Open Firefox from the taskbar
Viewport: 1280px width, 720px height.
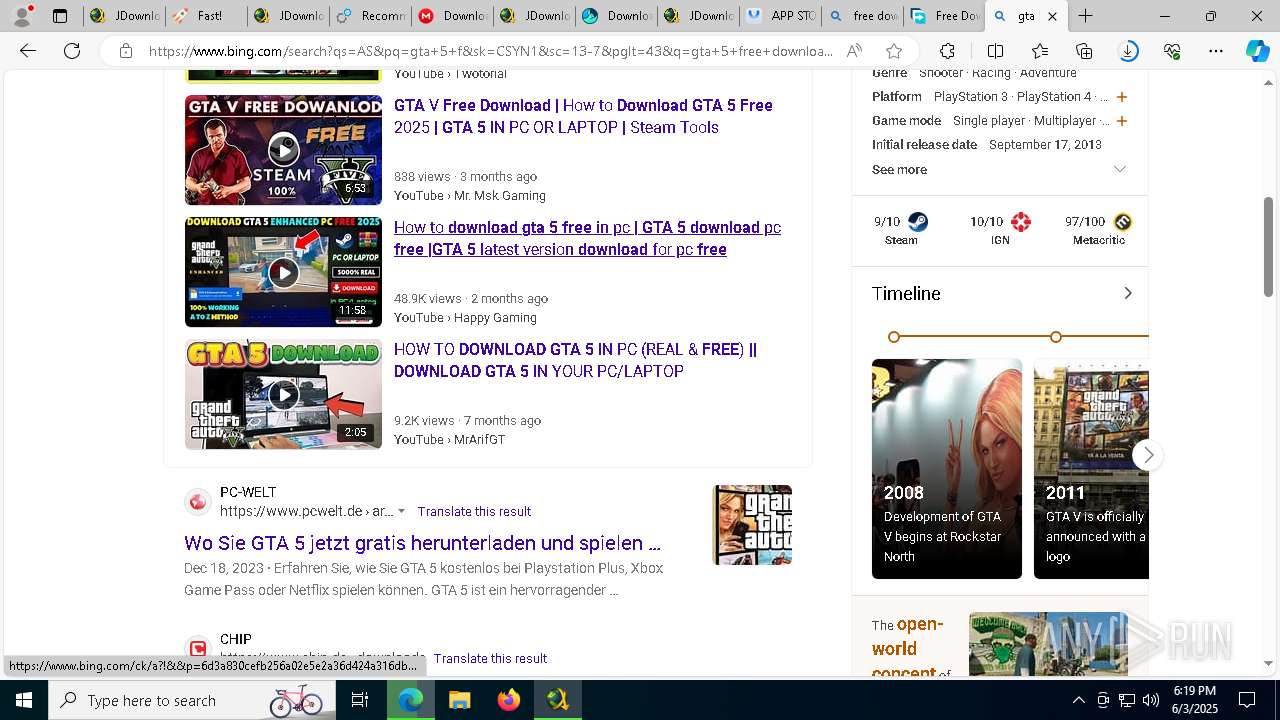coord(508,700)
